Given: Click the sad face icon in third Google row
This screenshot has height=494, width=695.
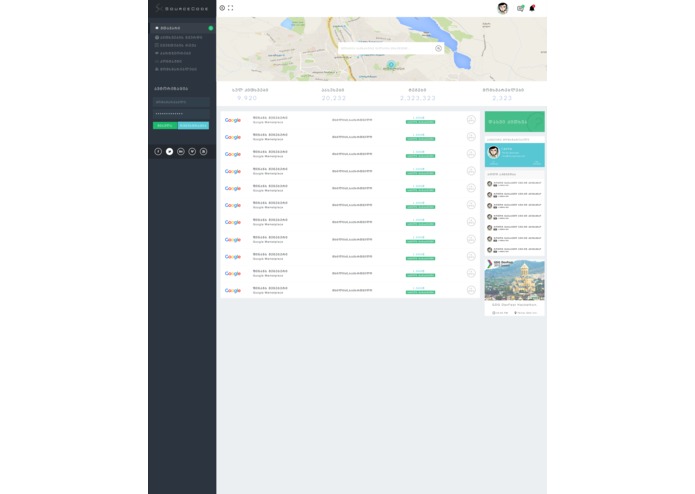Looking at the screenshot, I should coord(471,154).
